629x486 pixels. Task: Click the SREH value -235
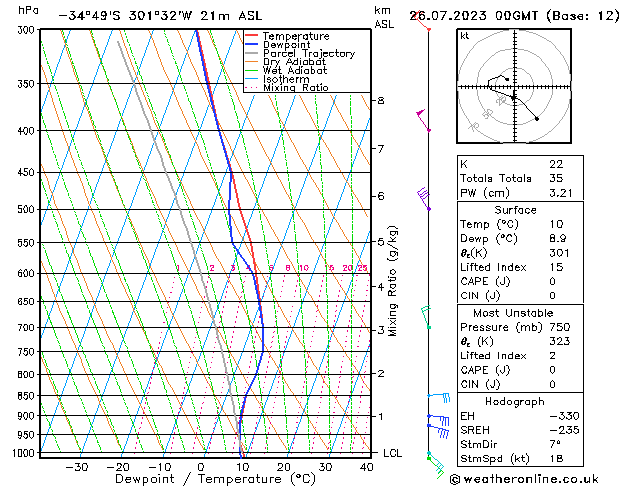pyautogui.click(x=564, y=430)
